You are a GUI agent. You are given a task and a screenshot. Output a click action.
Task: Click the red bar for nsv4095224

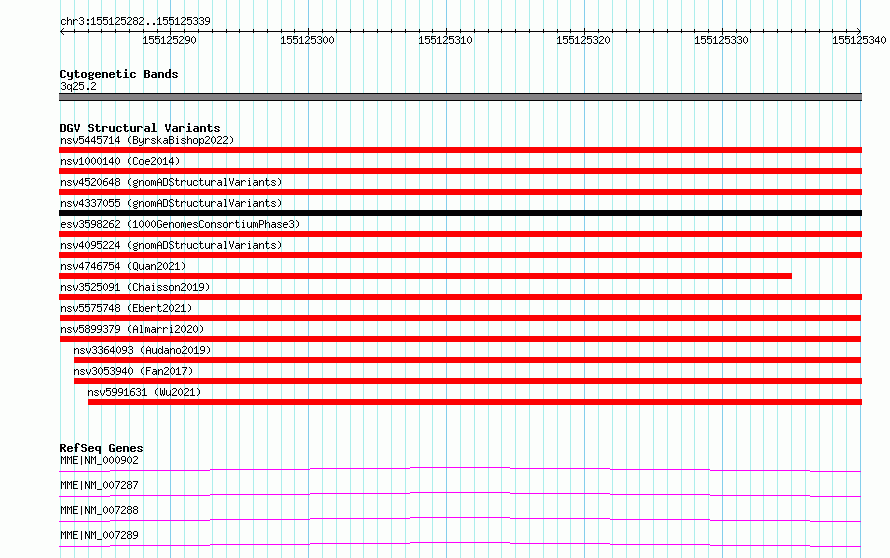pyautogui.click(x=460, y=255)
